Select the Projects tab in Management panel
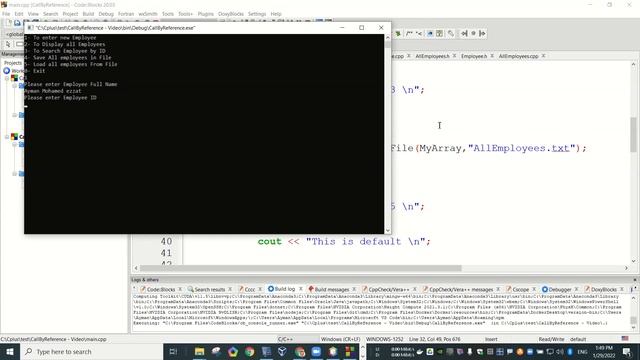 [x=13, y=63]
